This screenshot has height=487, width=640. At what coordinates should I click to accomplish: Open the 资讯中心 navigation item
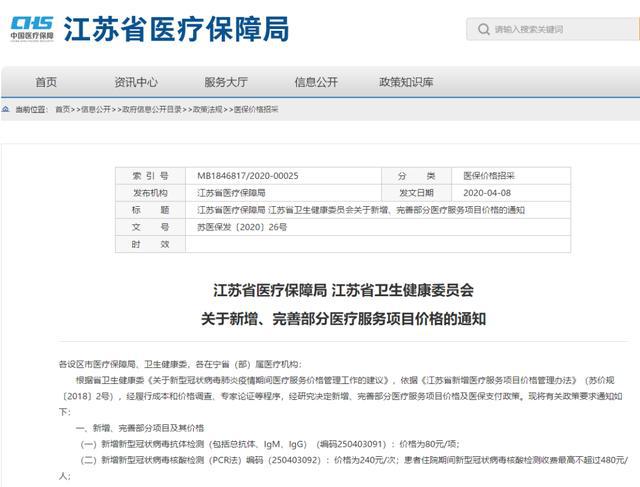pyautogui.click(x=136, y=82)
